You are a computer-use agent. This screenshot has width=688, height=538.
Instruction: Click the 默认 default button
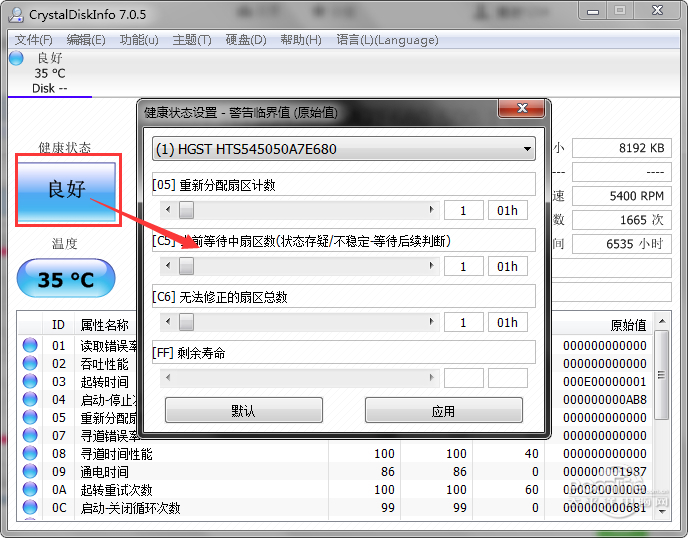(x=244, y=410)
